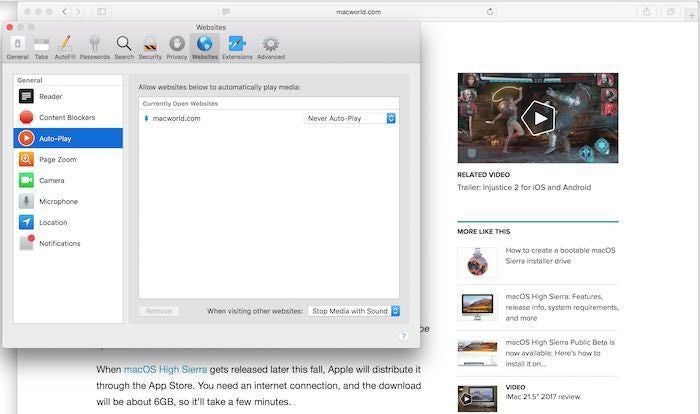Open the Privacy preferences pane
Image resolution: width=700 pixels, height=414 pixels.
[177, 48]
